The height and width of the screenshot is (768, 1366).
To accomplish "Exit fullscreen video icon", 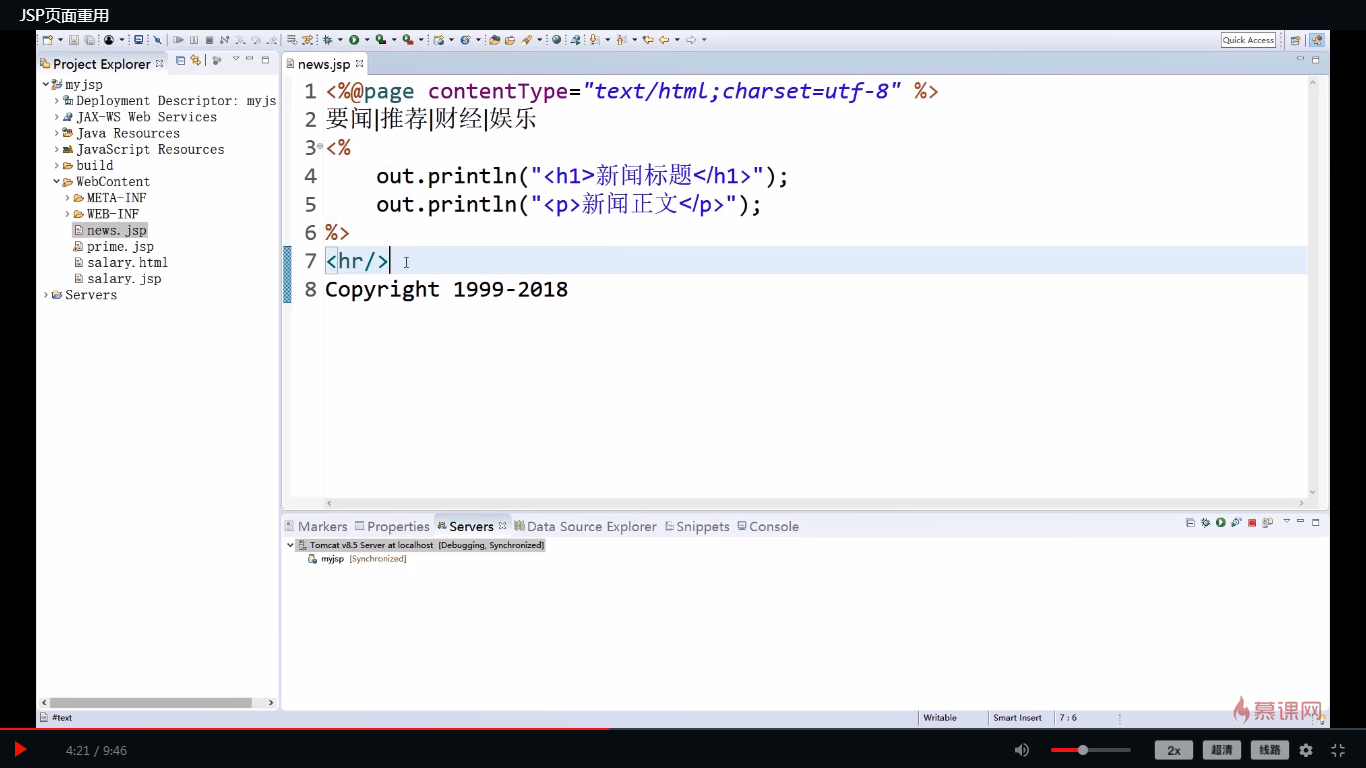I will point(1339,750).
